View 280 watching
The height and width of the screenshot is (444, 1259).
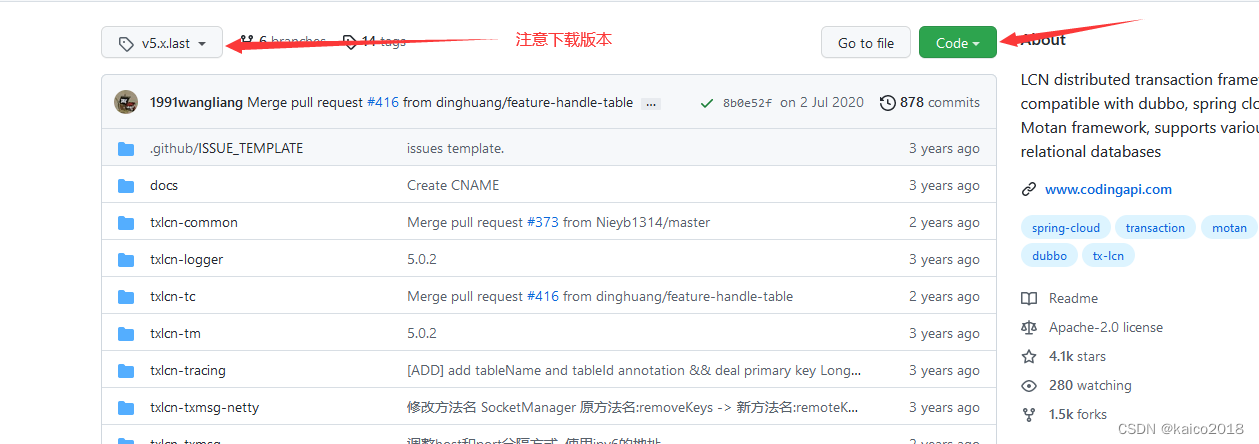point(1090,385)
